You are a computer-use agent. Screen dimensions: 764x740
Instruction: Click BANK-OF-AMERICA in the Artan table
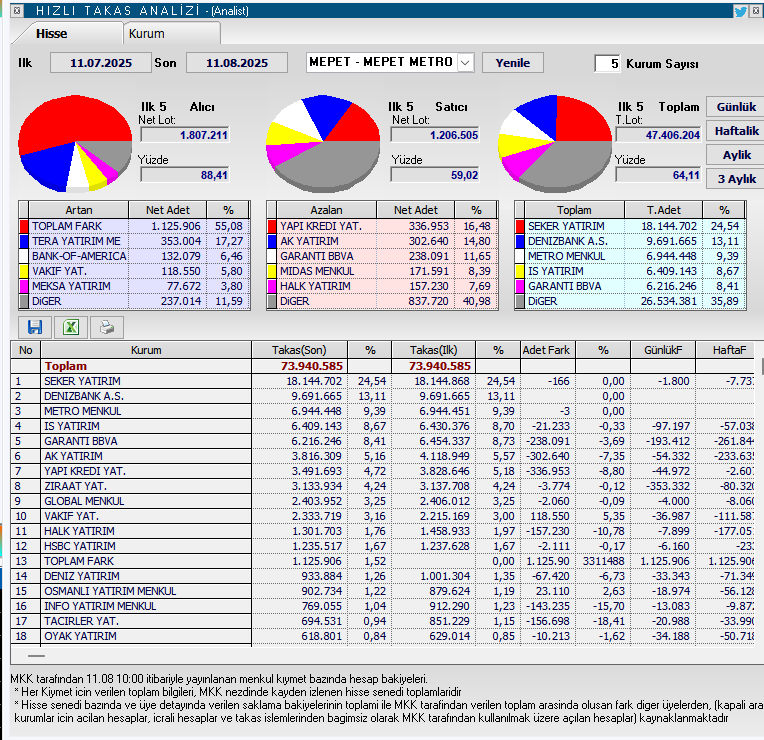click(x=79, y=256)
